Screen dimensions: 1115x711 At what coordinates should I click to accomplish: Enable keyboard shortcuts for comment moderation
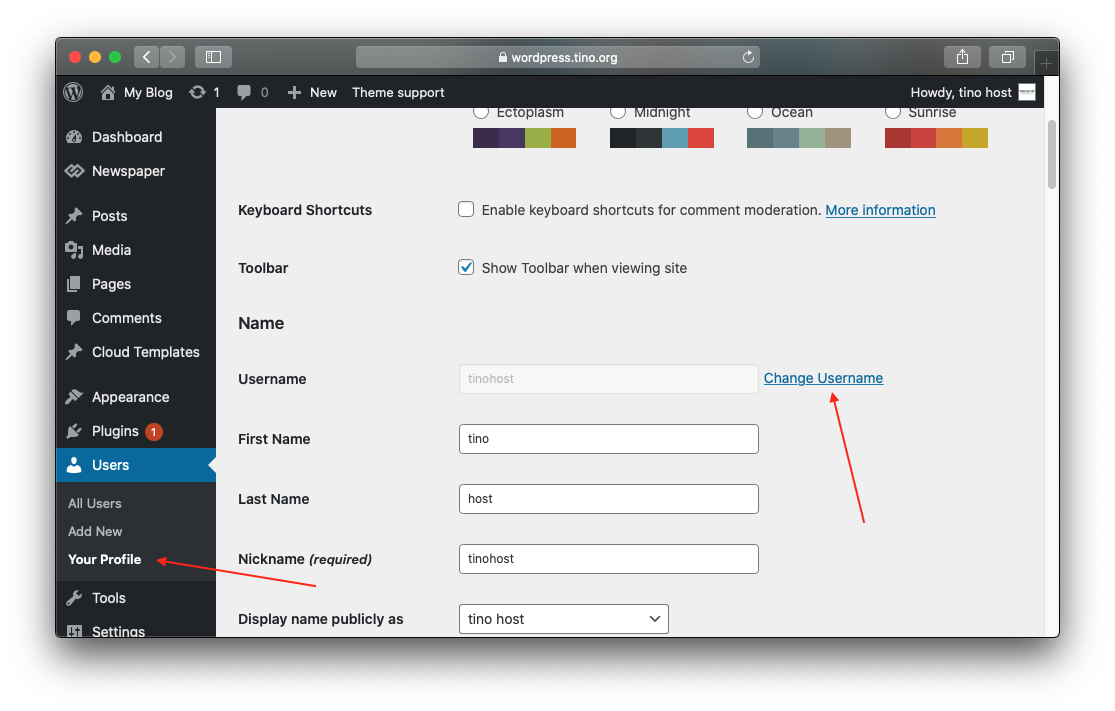pos(466,209)
